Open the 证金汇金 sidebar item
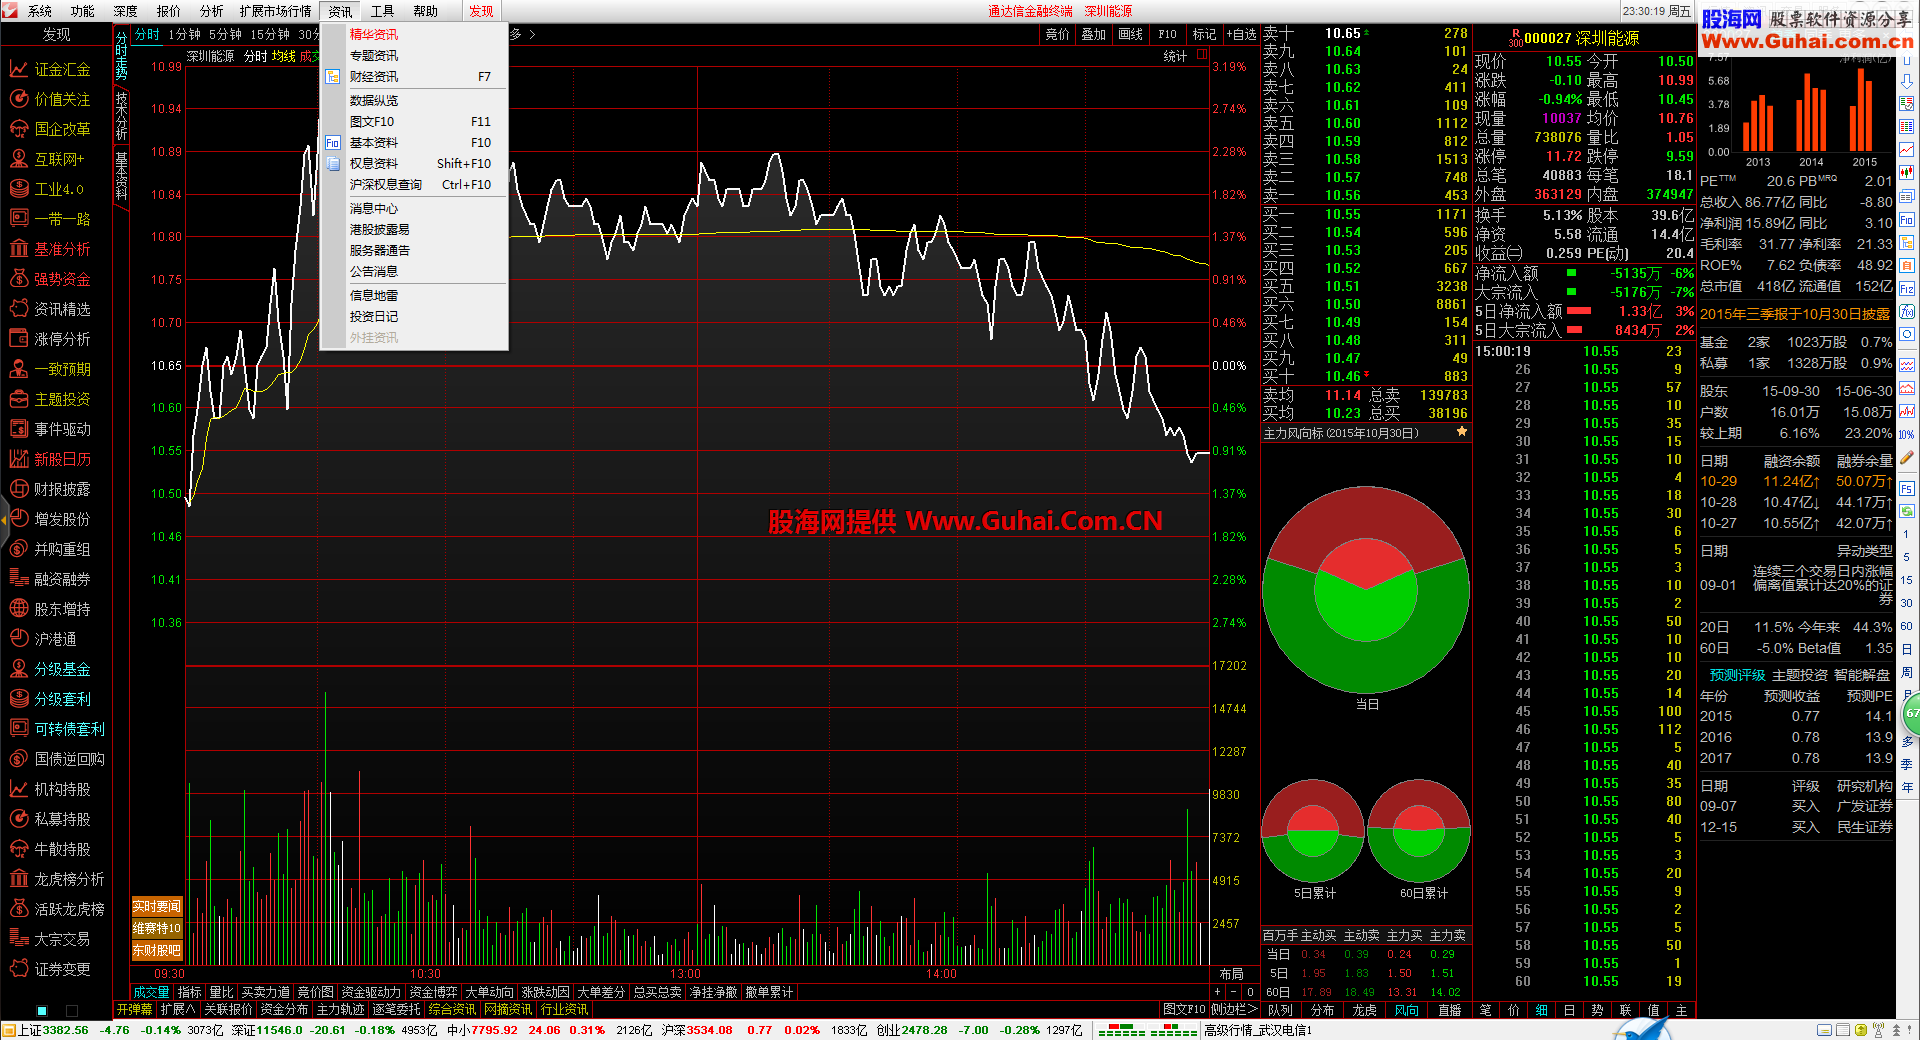 [x=50, y=69]
